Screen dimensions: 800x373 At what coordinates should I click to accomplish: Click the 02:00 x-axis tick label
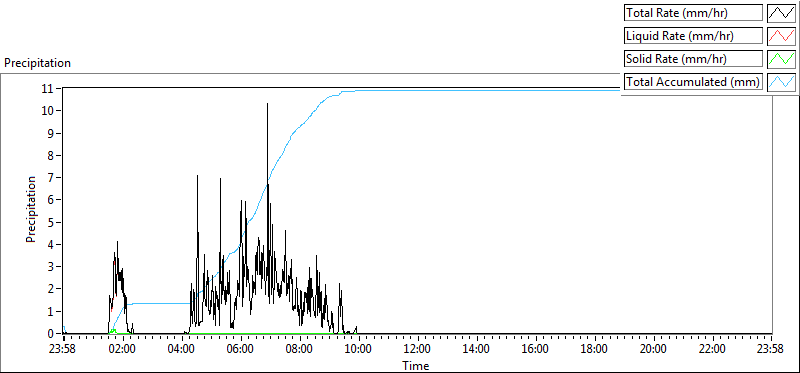123,350
